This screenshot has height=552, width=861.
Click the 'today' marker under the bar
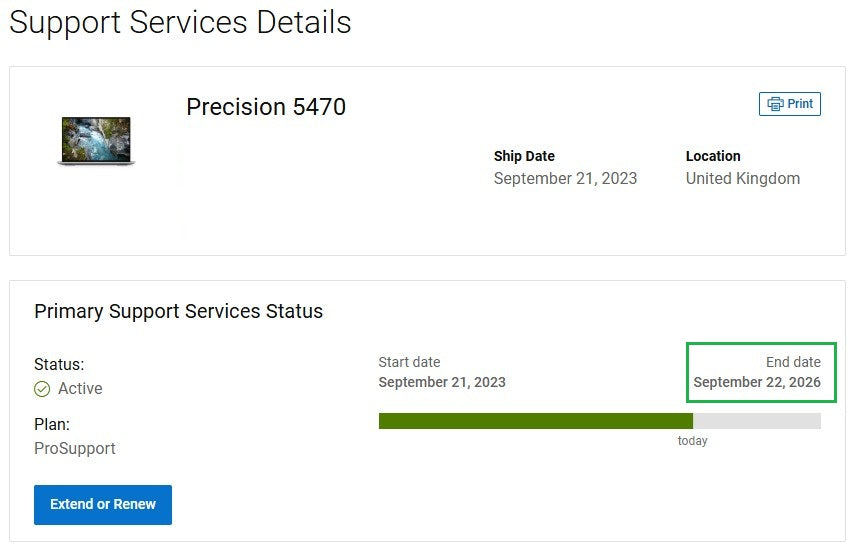point(692,441)
